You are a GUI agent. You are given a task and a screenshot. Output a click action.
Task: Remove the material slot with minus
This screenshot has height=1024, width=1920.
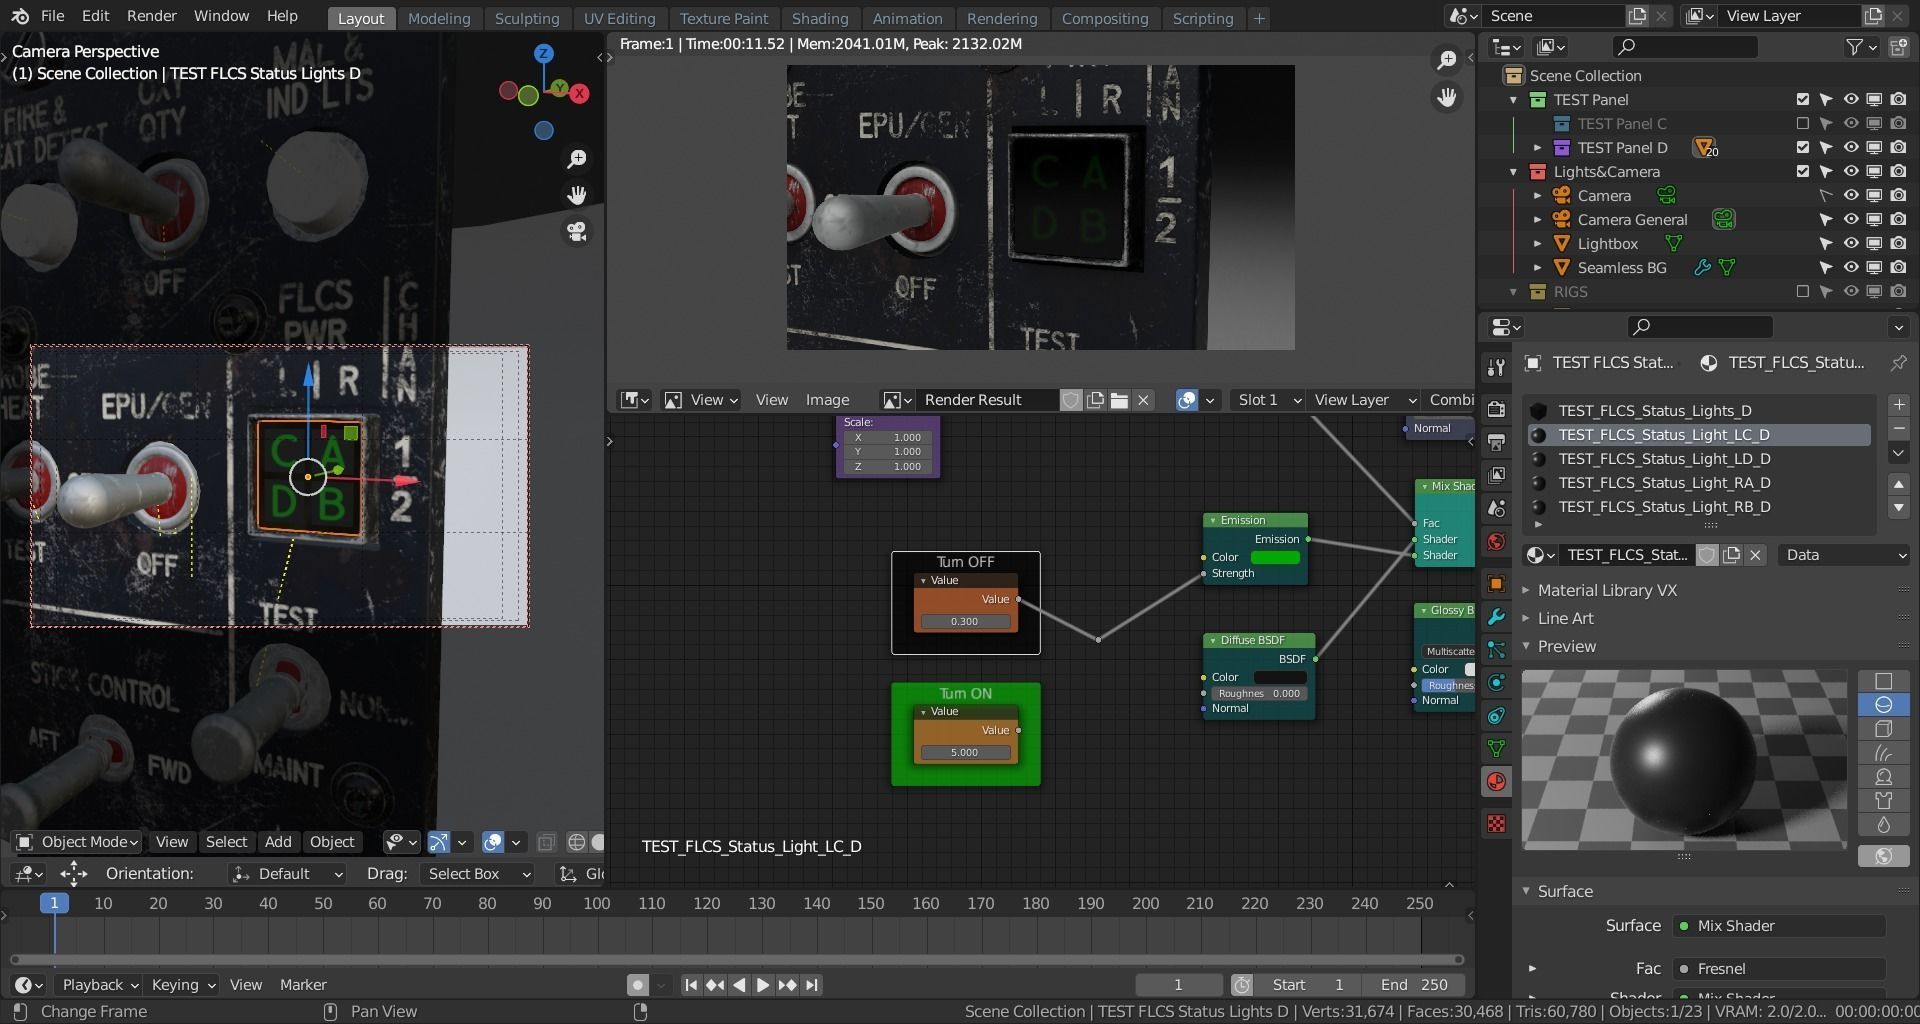tap(1898, 429)
